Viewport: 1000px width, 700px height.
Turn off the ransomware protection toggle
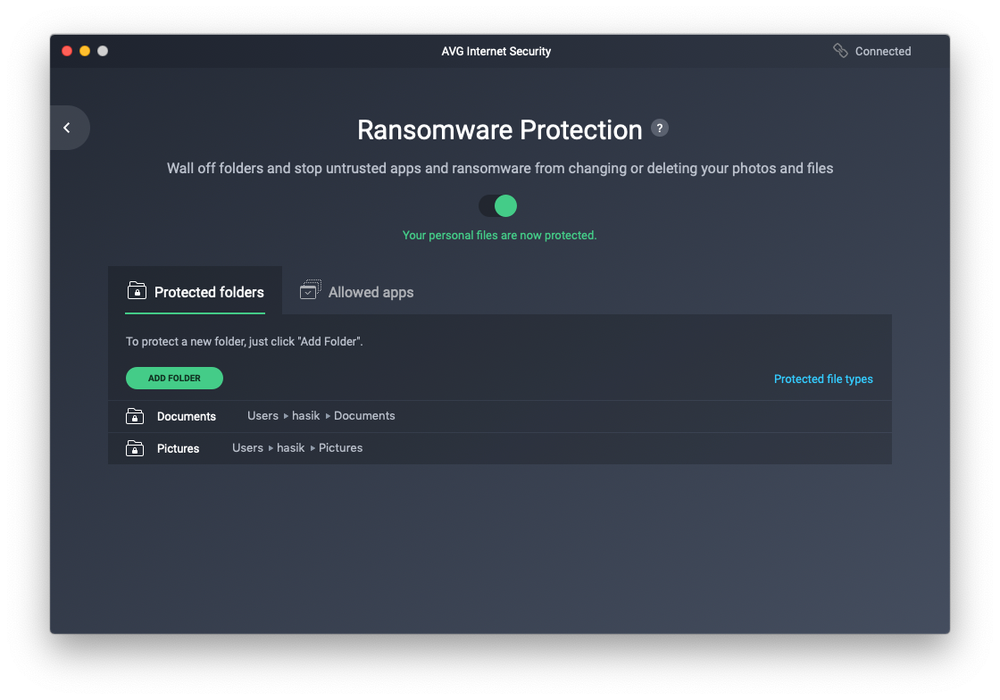pyautogui.click(x=498, y=205)
